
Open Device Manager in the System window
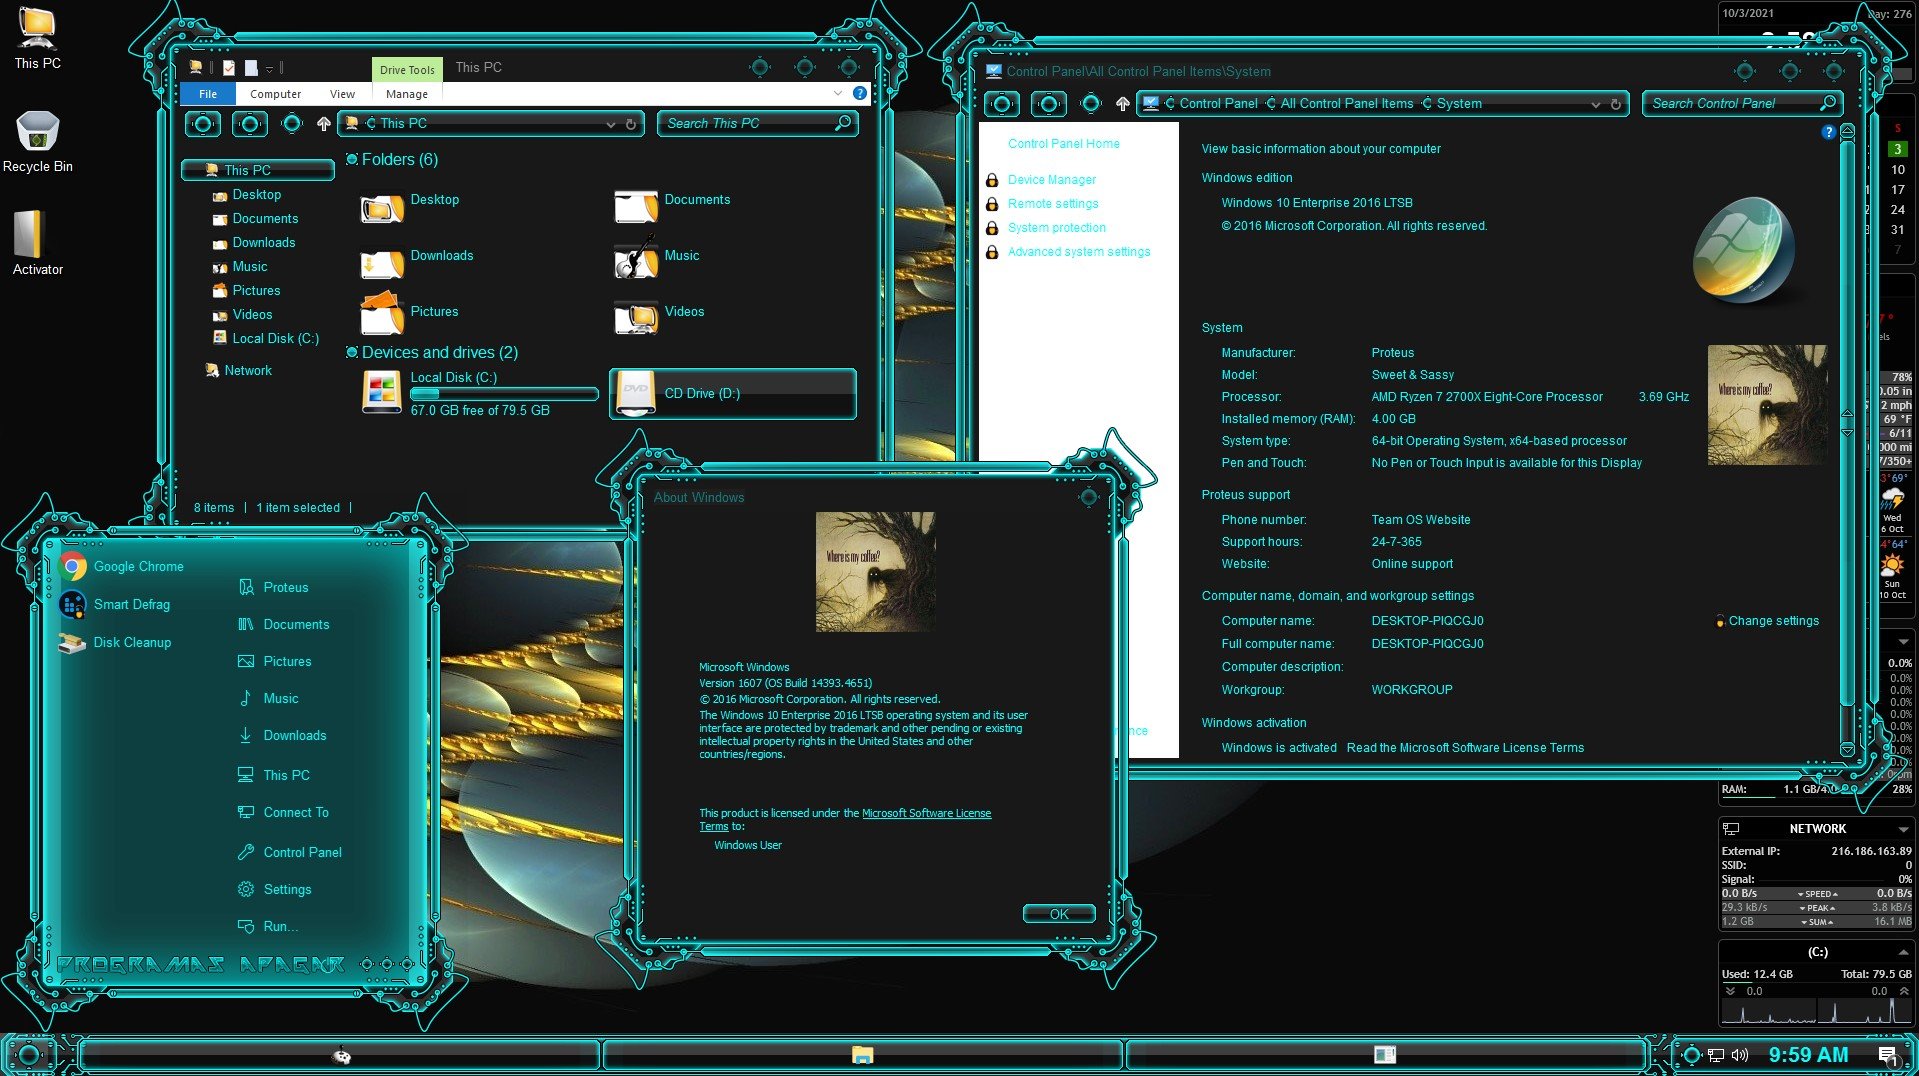coord(1052,179)
